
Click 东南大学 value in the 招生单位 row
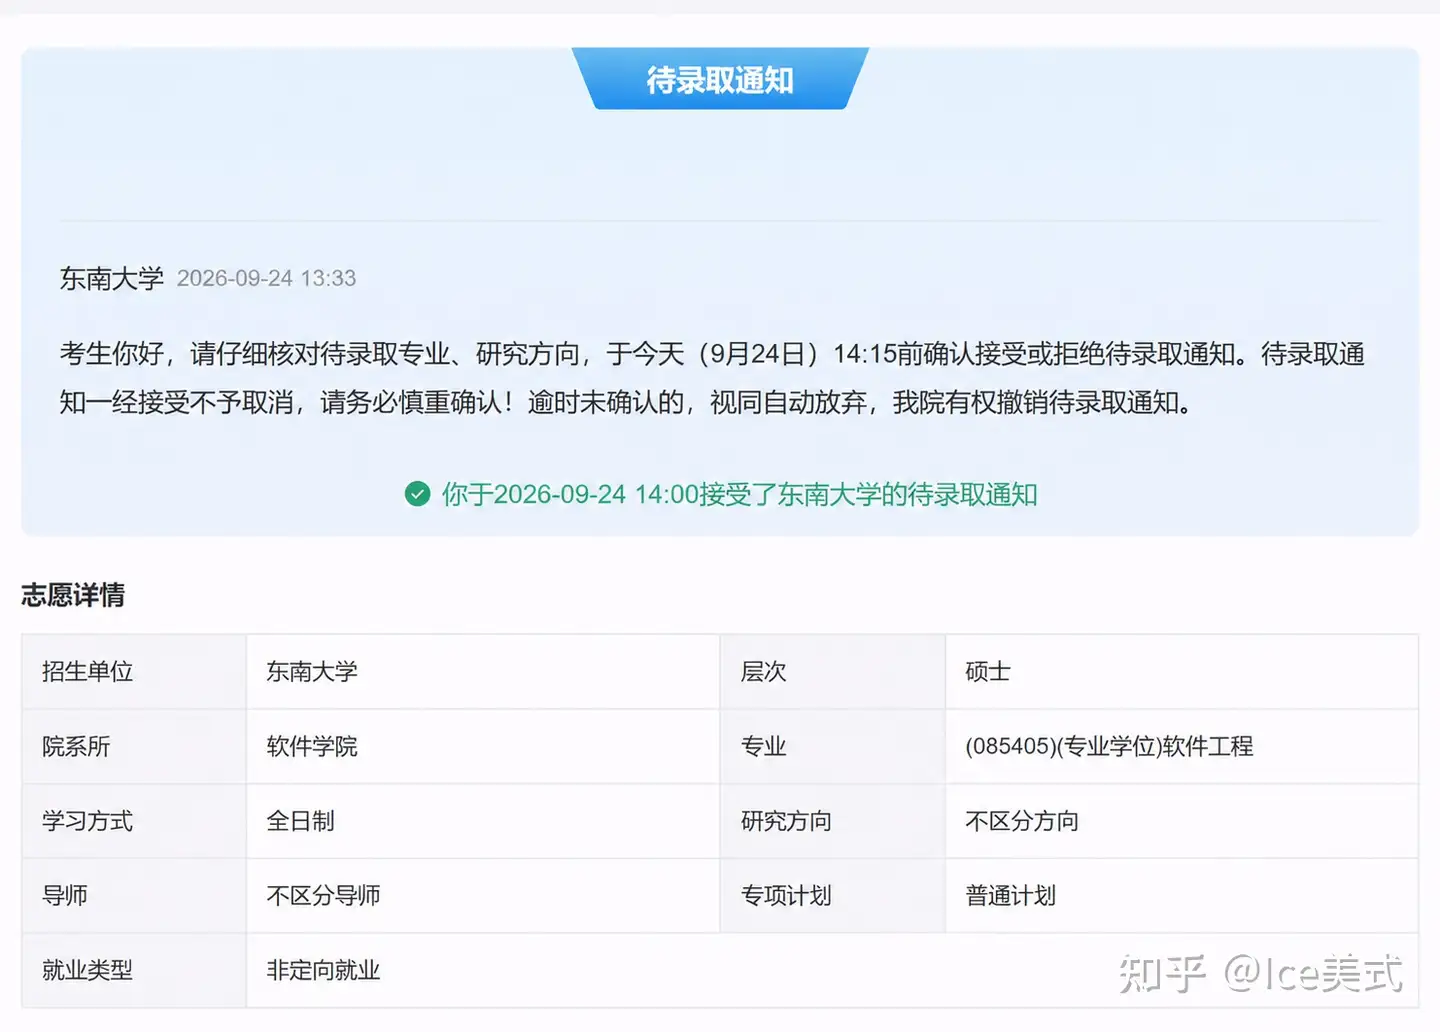(483, 672)
